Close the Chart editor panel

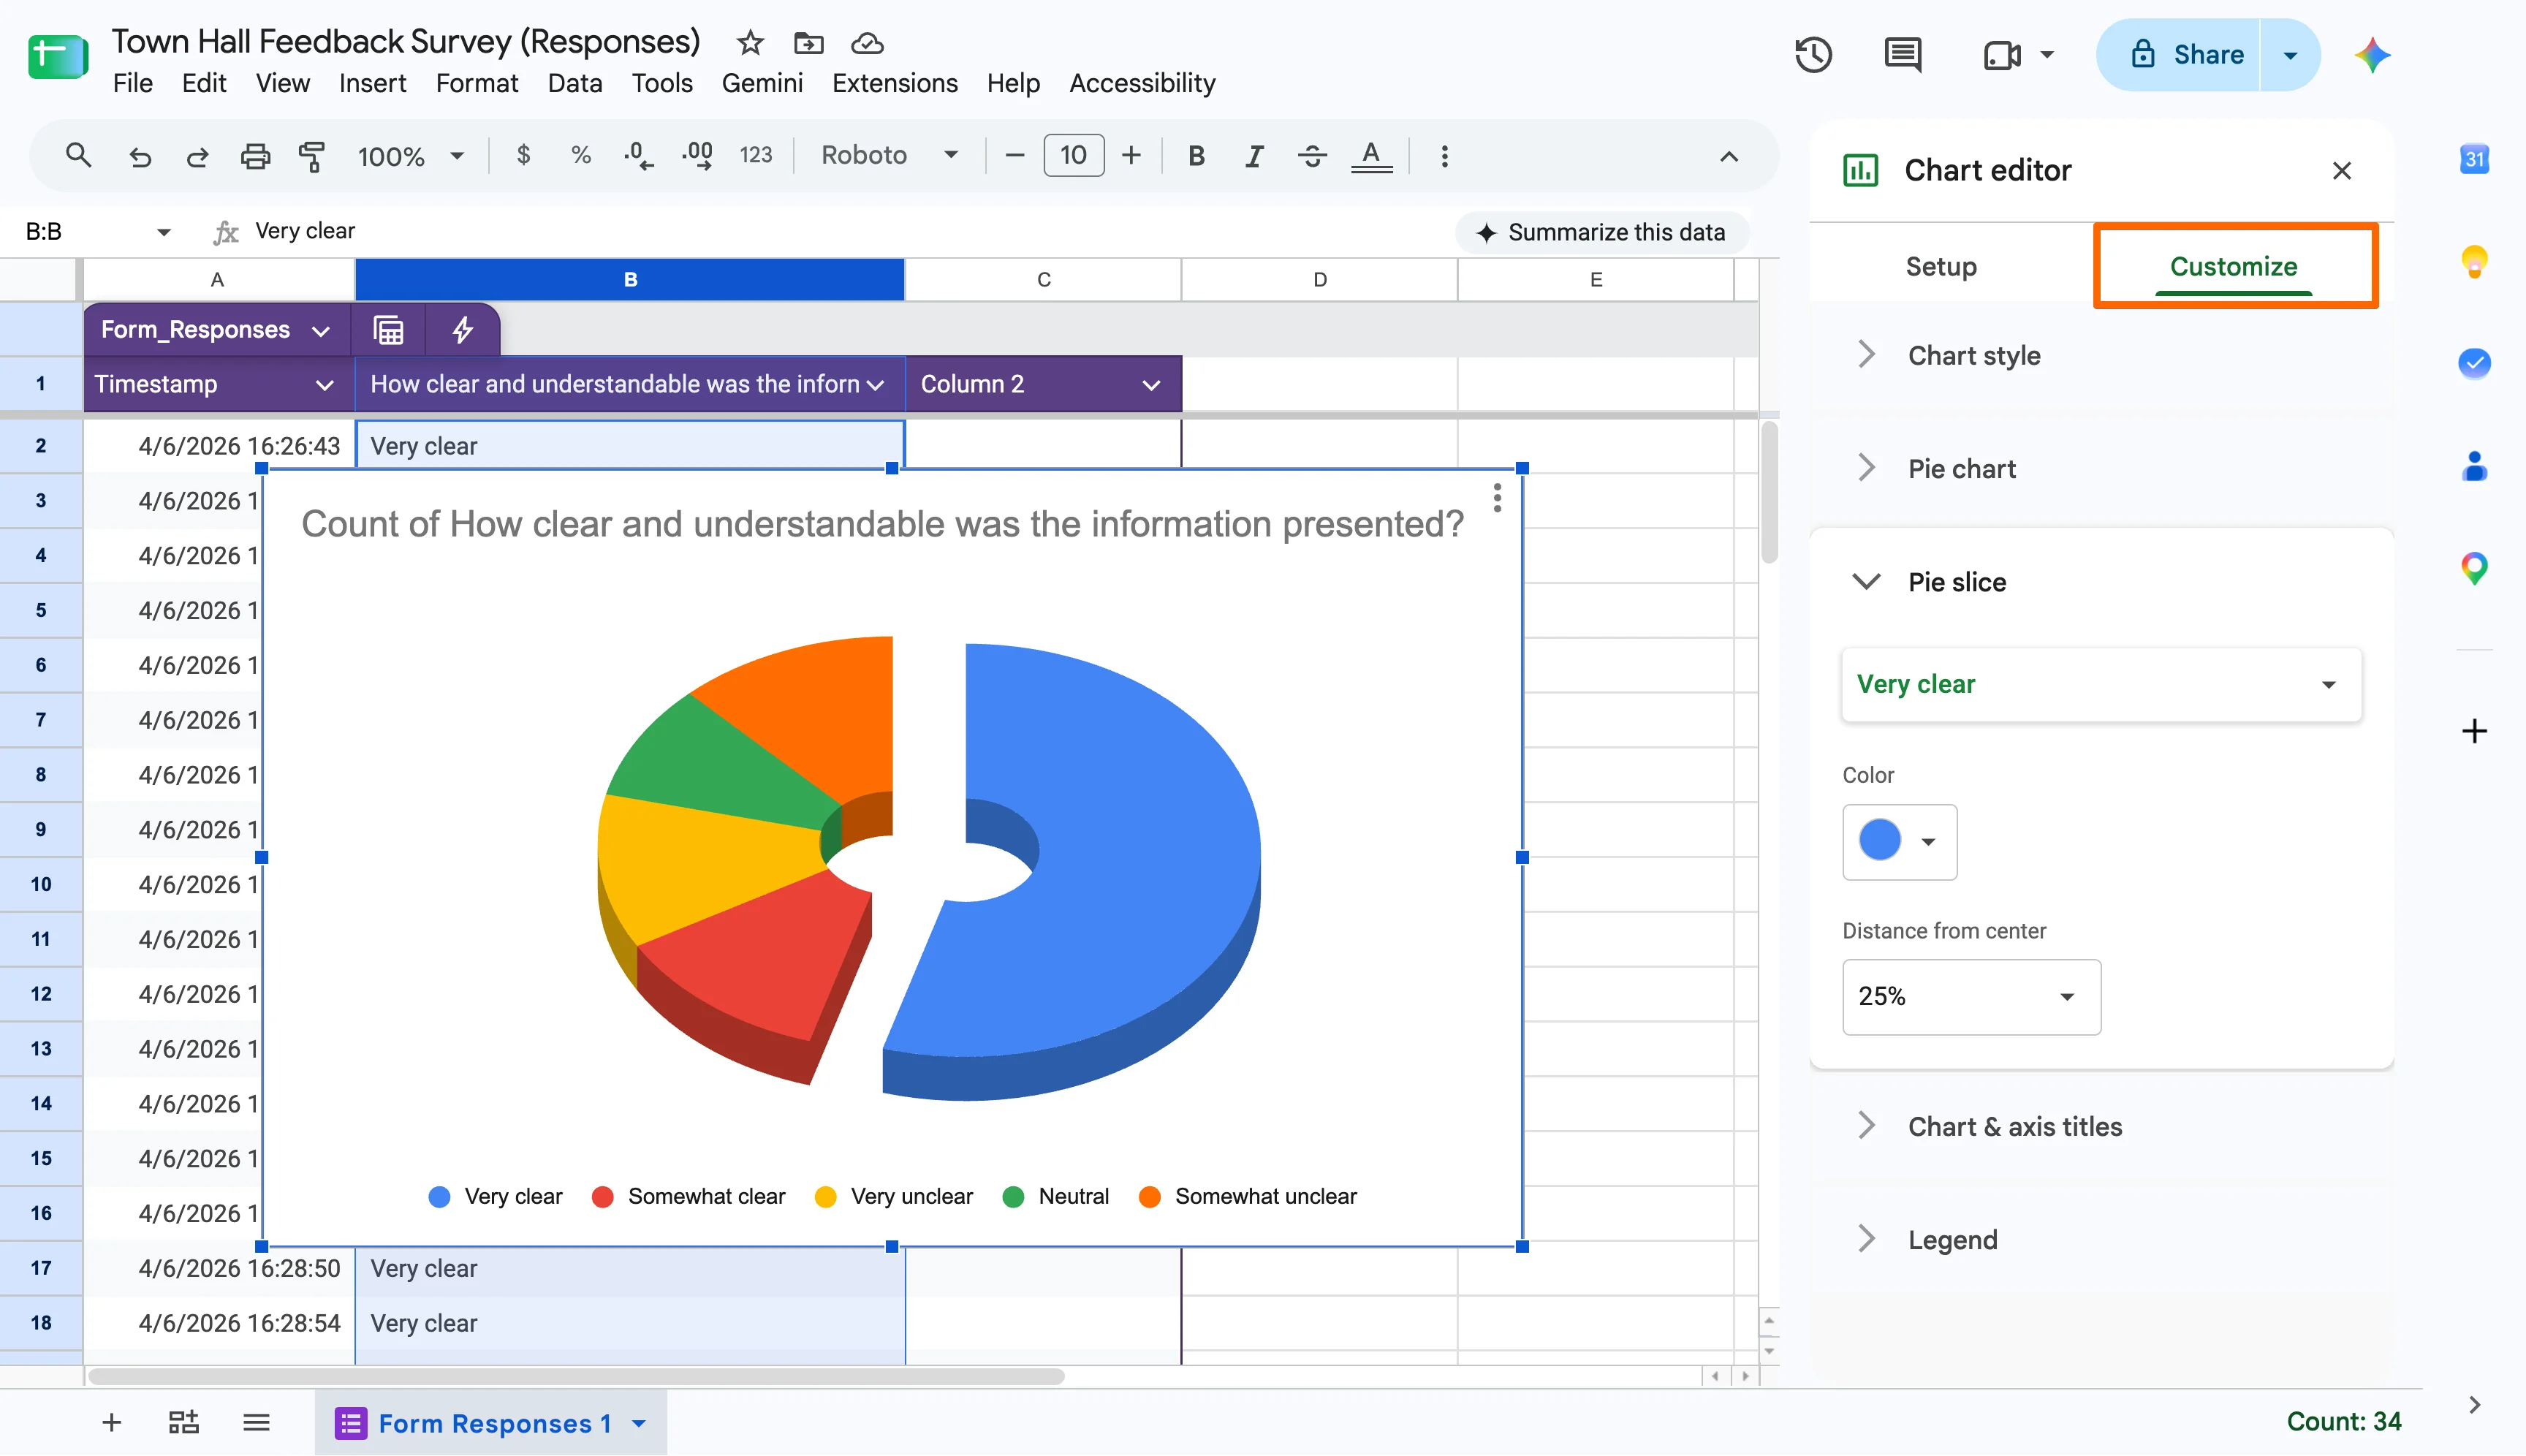pos(2341,171)
